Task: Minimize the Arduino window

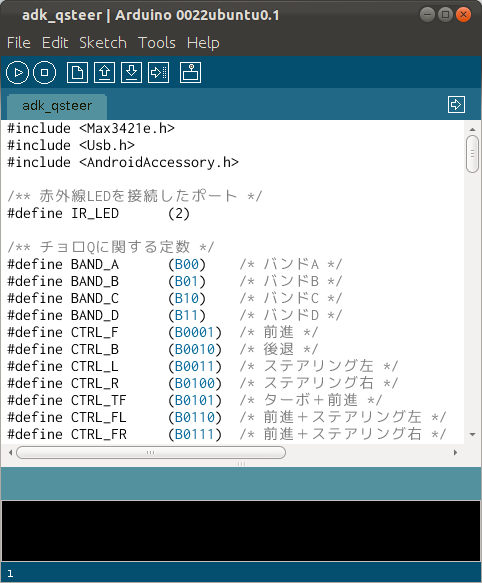Action: (427, 15)
